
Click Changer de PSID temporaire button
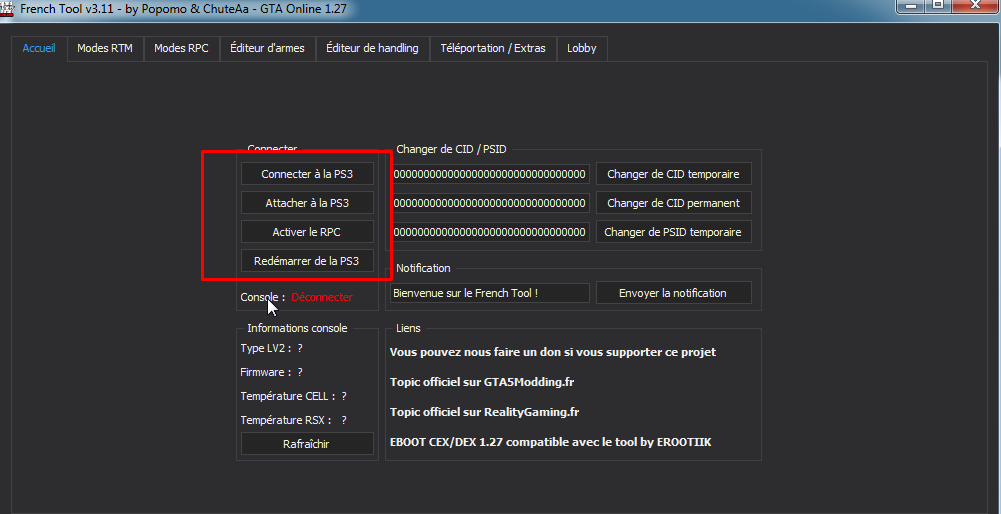[x=674, y=232]
